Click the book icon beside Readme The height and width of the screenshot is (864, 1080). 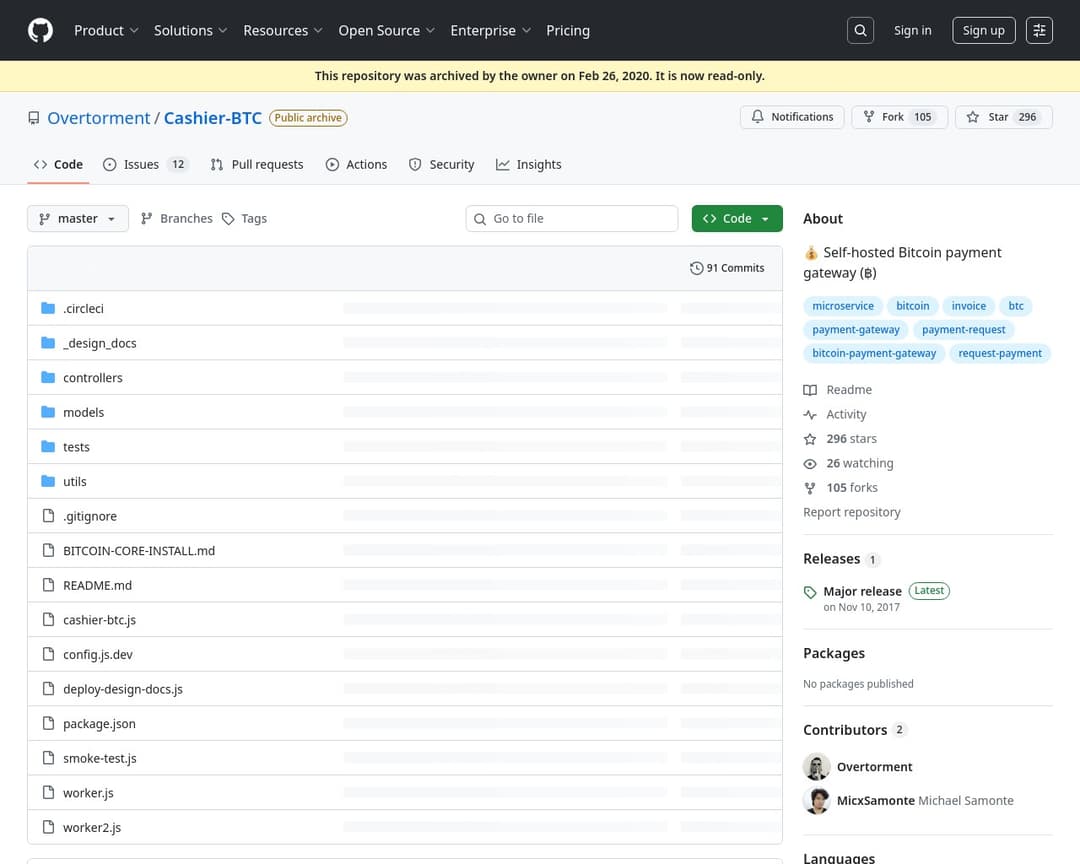(x=810, y=390)
